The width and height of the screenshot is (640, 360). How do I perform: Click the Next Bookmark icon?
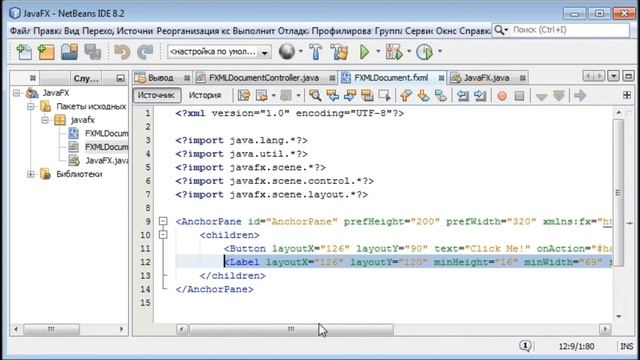click(423, 96)
